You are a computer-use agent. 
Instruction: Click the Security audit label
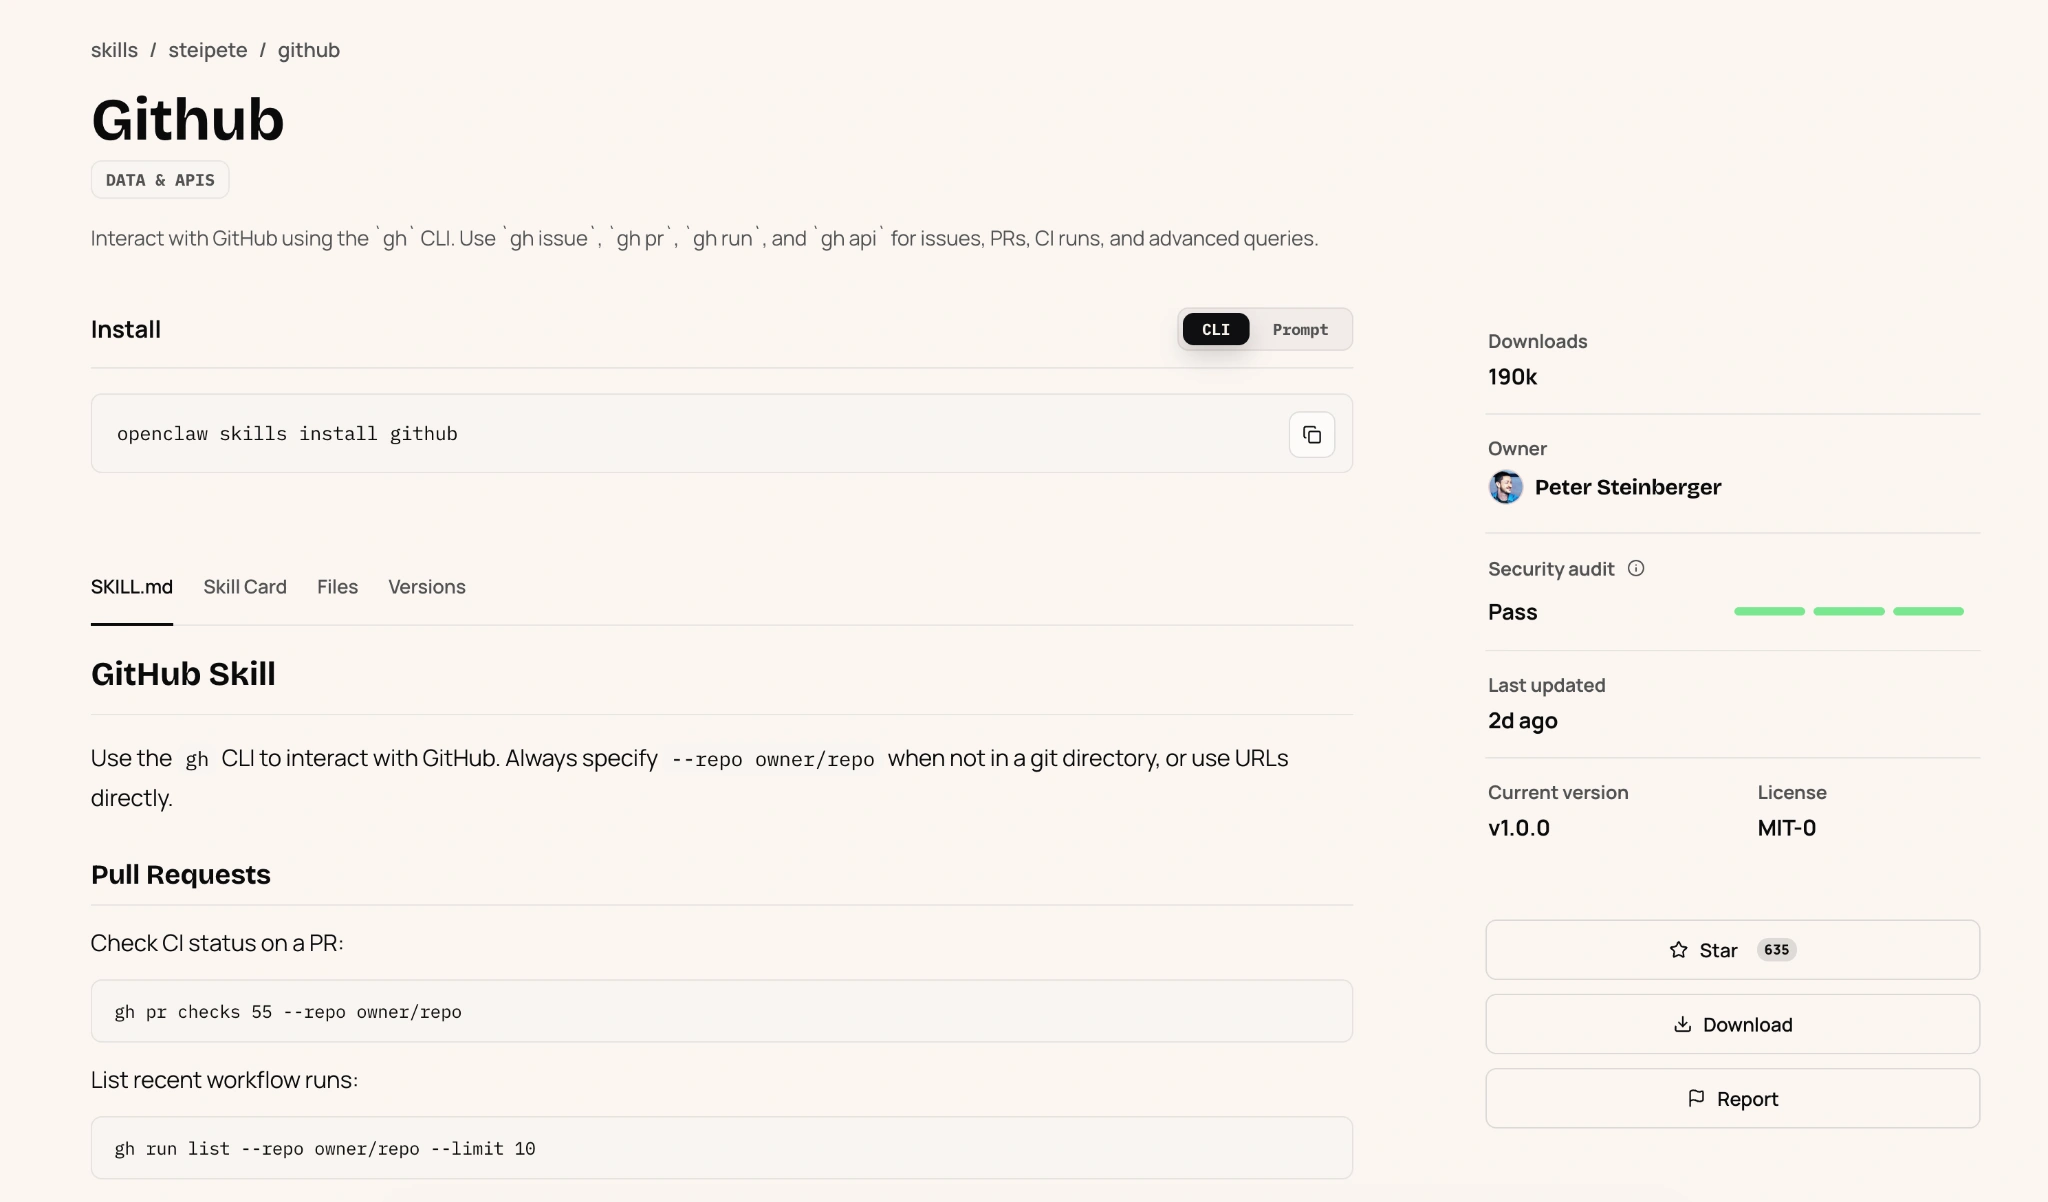(x=1551, y=569)
